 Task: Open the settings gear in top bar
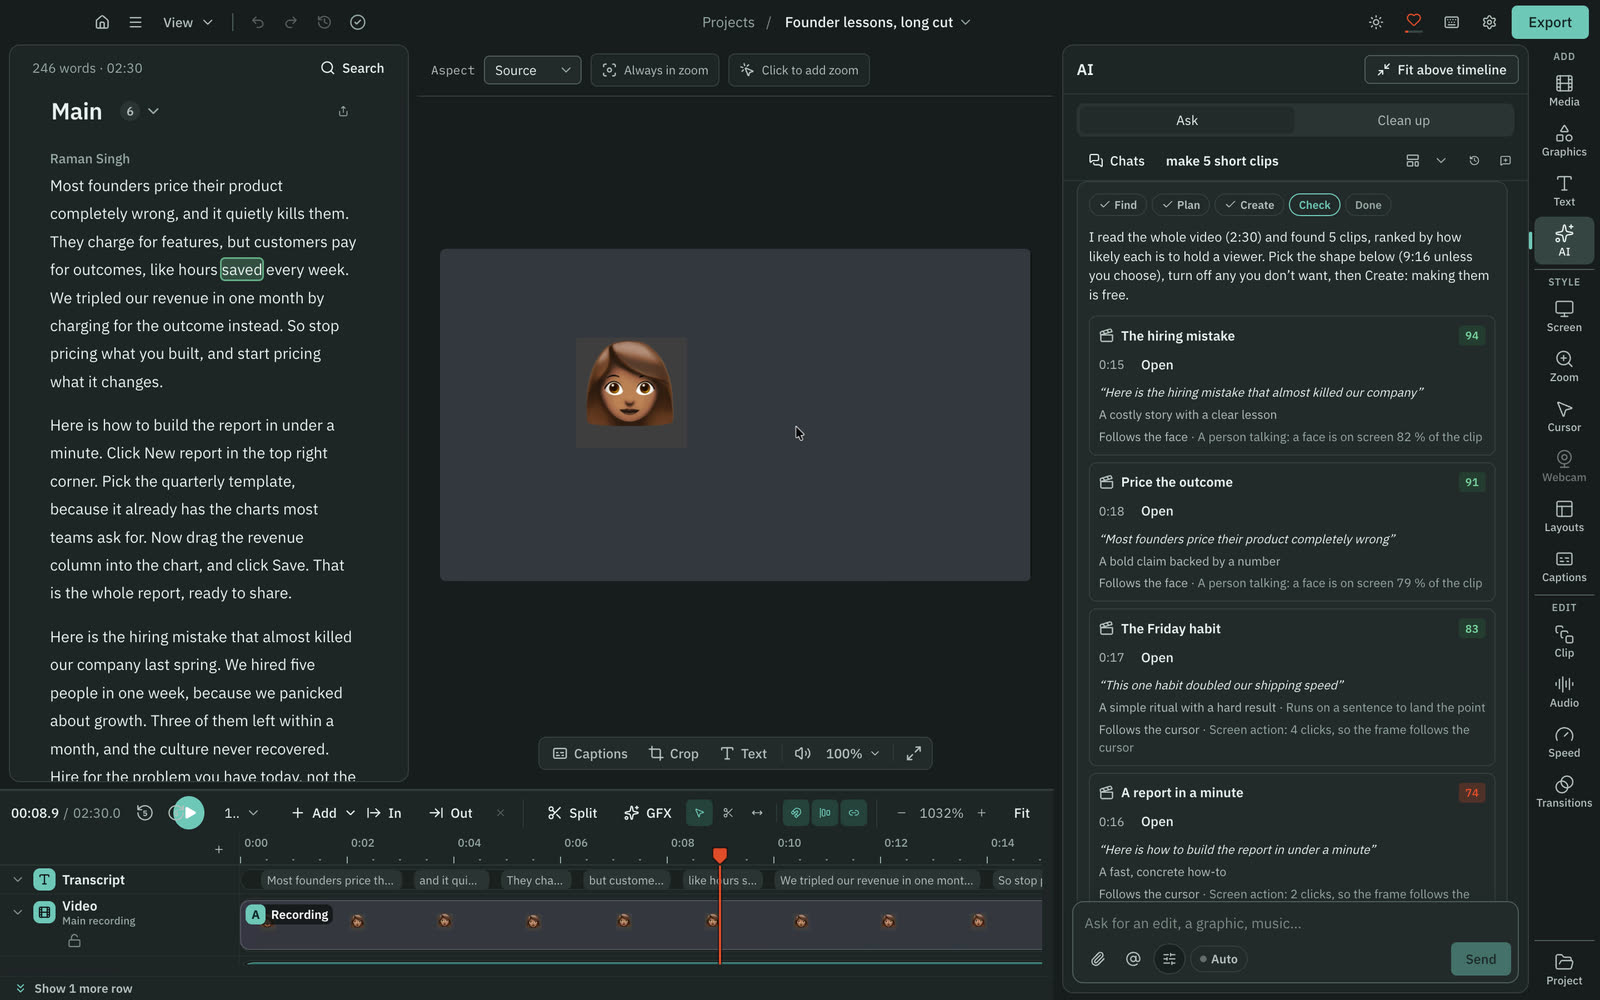1489,22
